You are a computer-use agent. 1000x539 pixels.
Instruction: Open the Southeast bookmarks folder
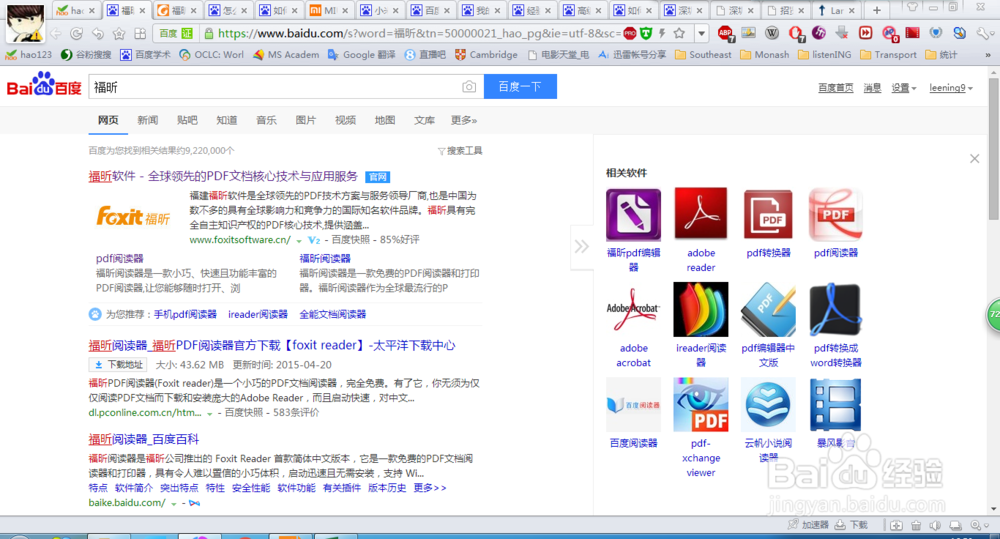click(703, 55)
